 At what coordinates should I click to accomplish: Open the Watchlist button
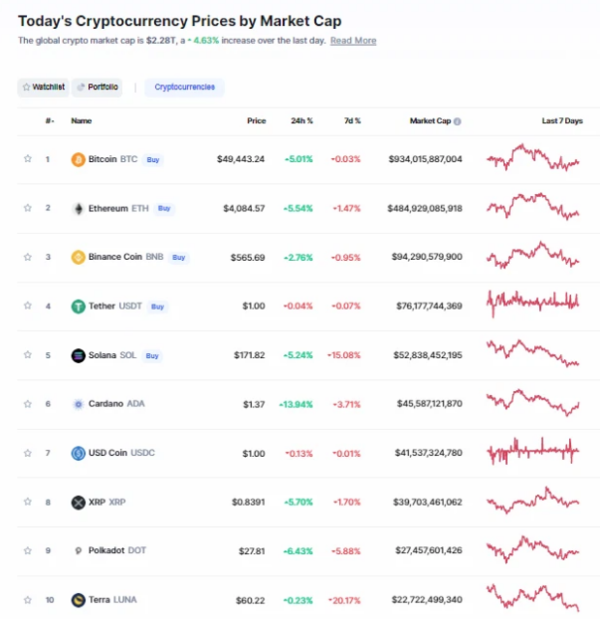point(43,87)
